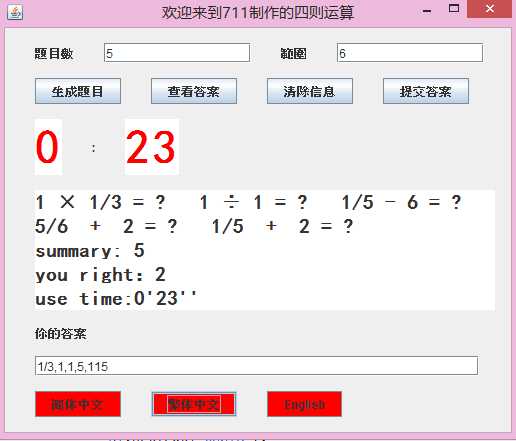Click the 生成題目 generate questions button
Viewport: 516px width, 441px height.
(78, 91)
